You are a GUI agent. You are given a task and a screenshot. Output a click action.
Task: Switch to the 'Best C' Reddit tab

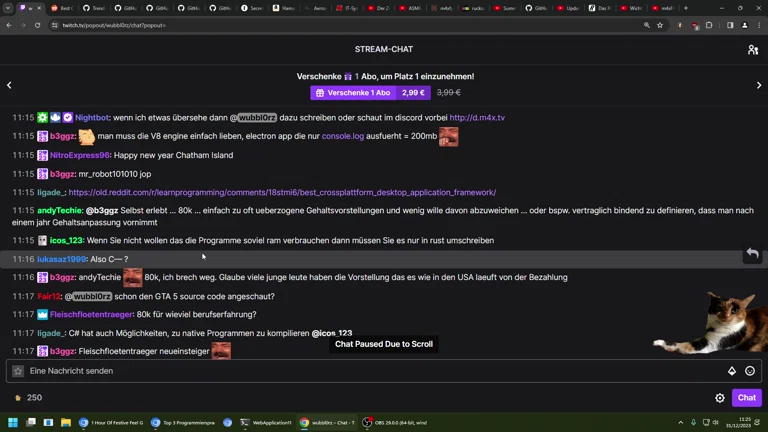tap(62, 8)
